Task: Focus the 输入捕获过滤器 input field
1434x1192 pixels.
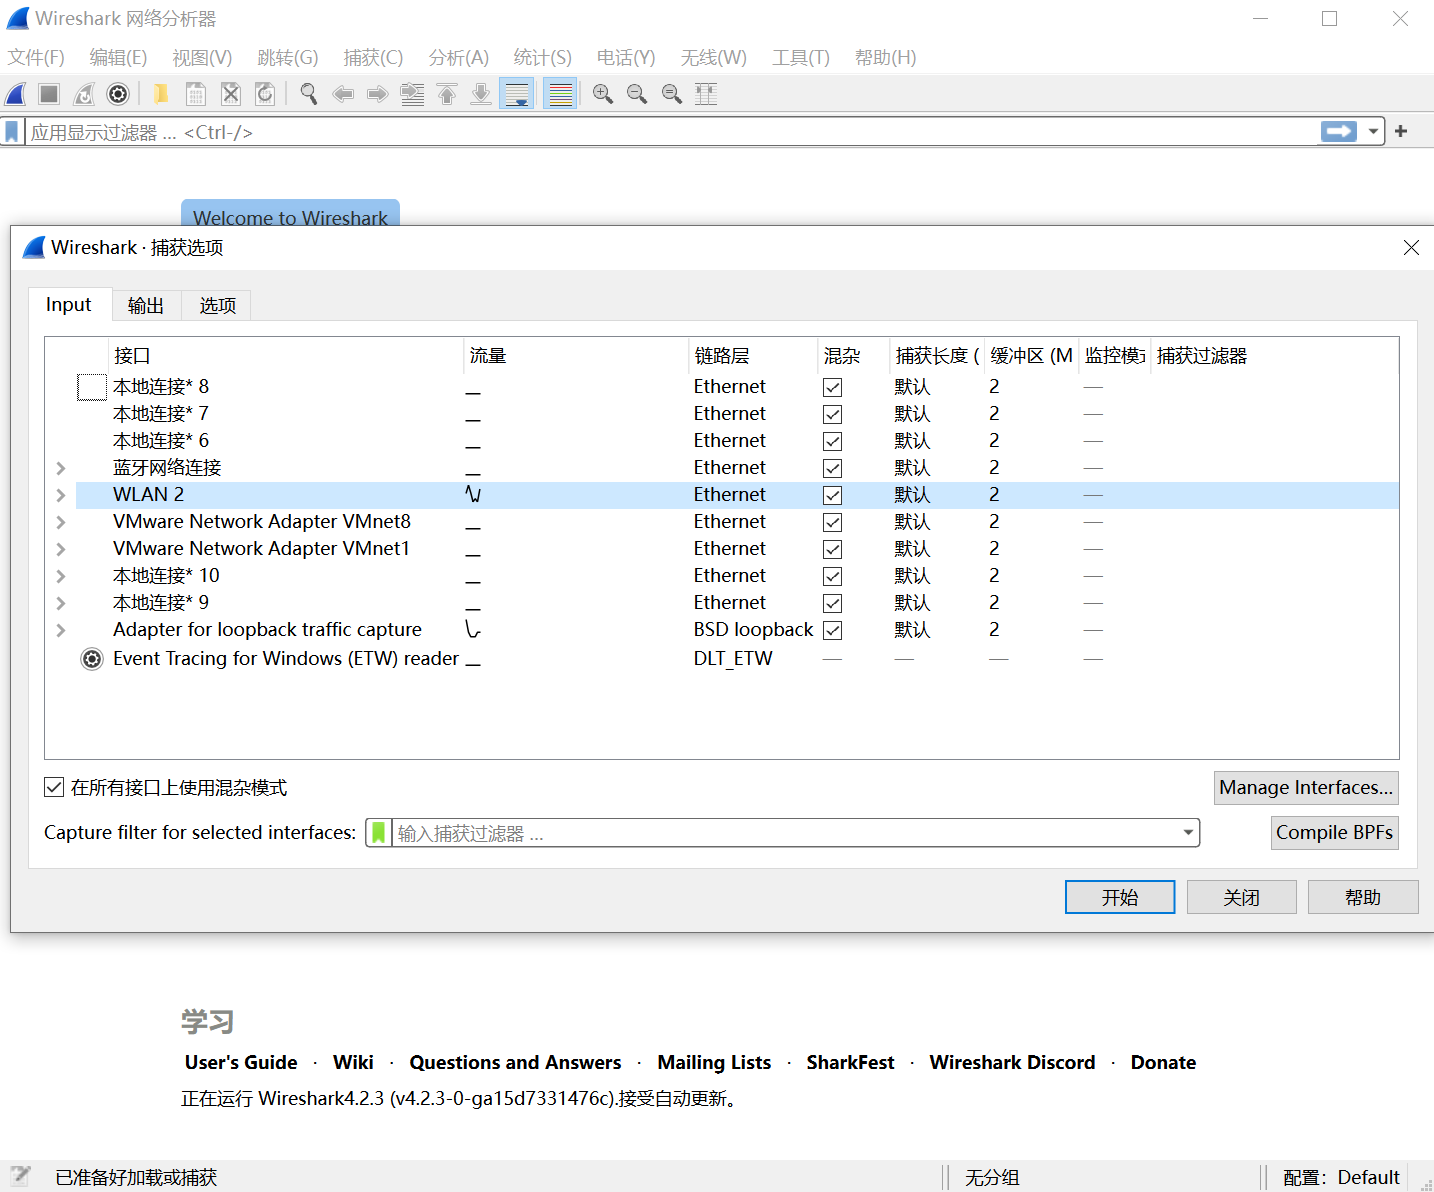Action: tap(785, 833)
